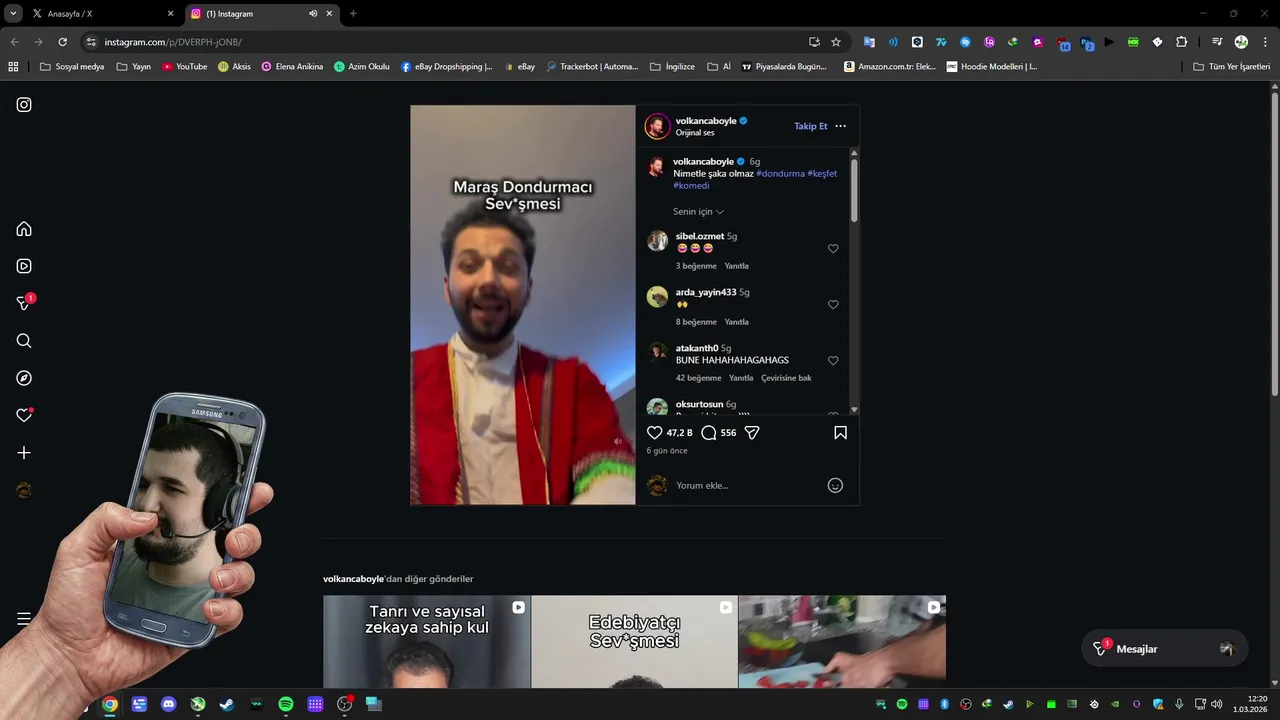Screen dimensions: 1280x720
Task: Go to Instagram Home icon
Action: coord(24,229)
